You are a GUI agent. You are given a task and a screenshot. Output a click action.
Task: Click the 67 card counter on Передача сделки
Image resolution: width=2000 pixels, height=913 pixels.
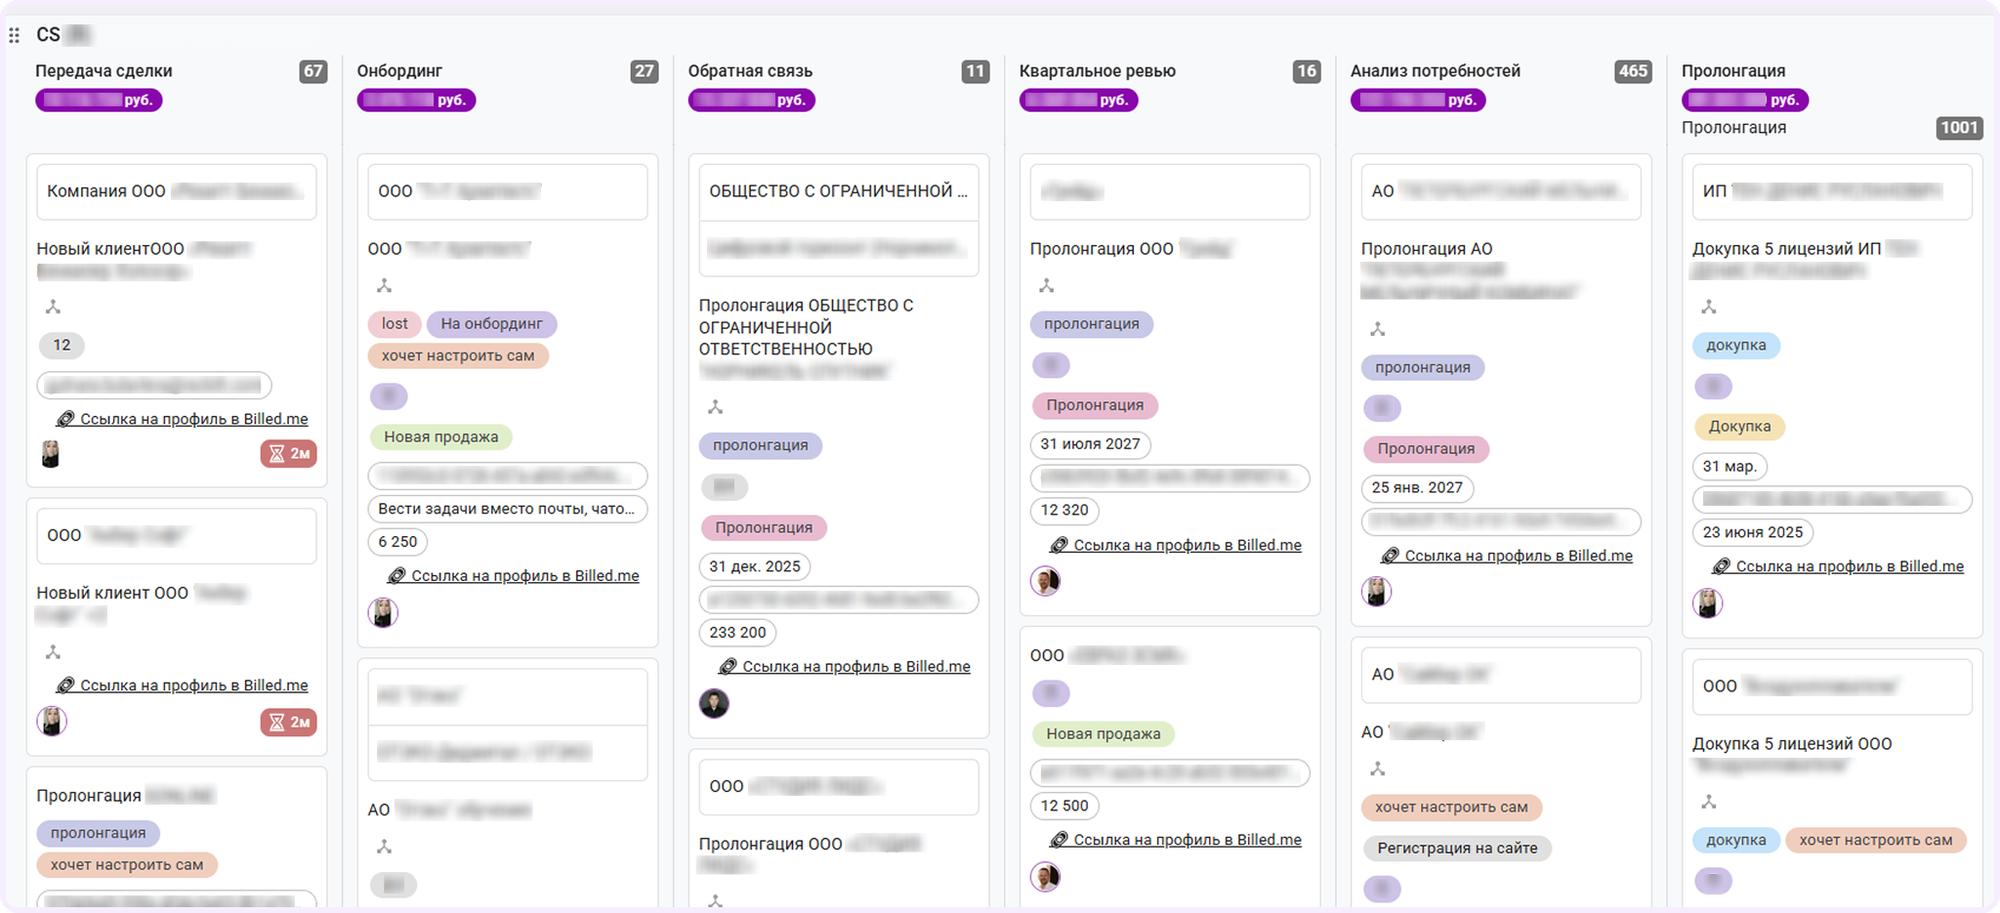point(314,71)
